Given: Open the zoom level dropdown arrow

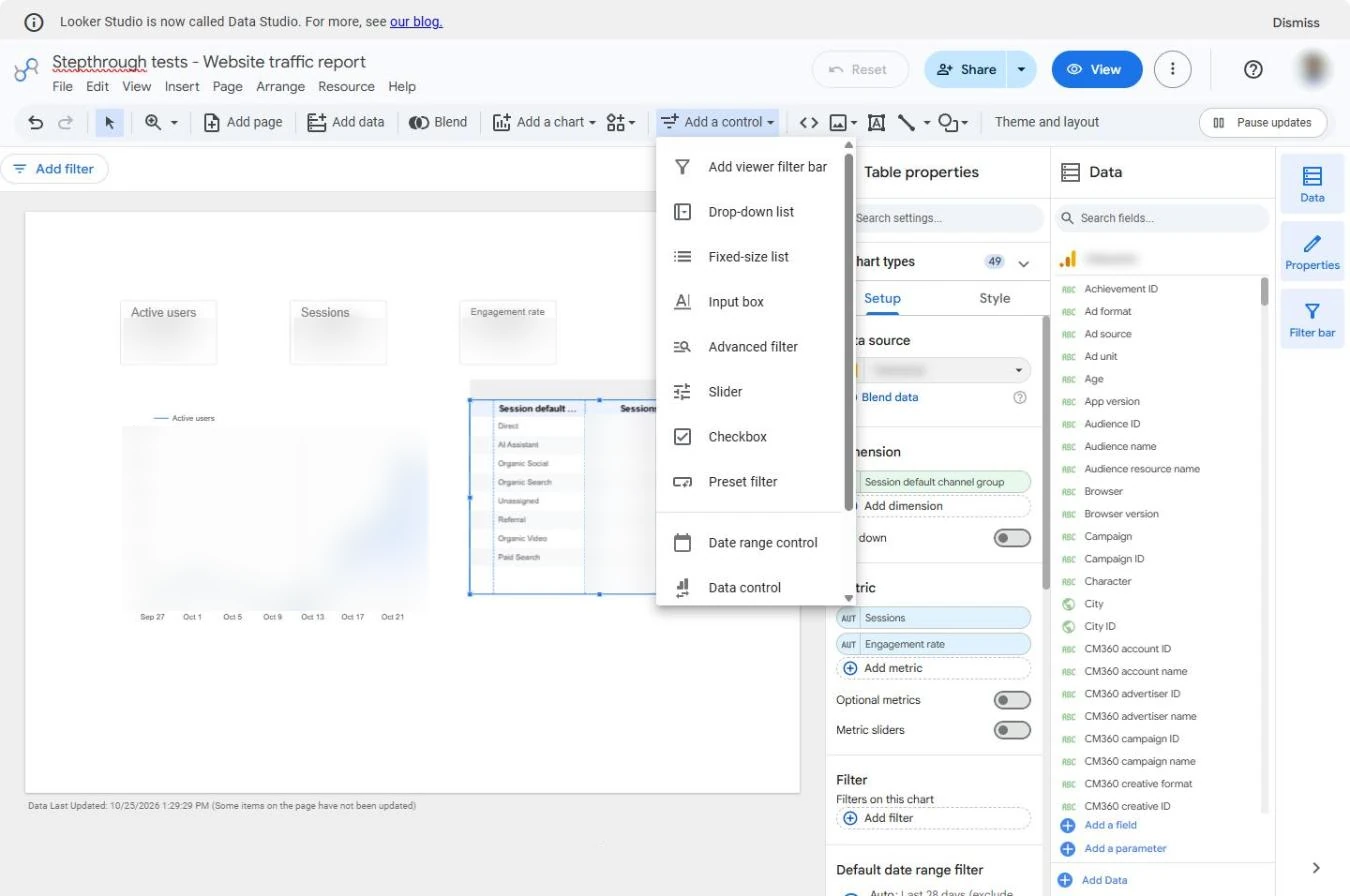Looking at the screenshot, I should [x=174, y=122].
